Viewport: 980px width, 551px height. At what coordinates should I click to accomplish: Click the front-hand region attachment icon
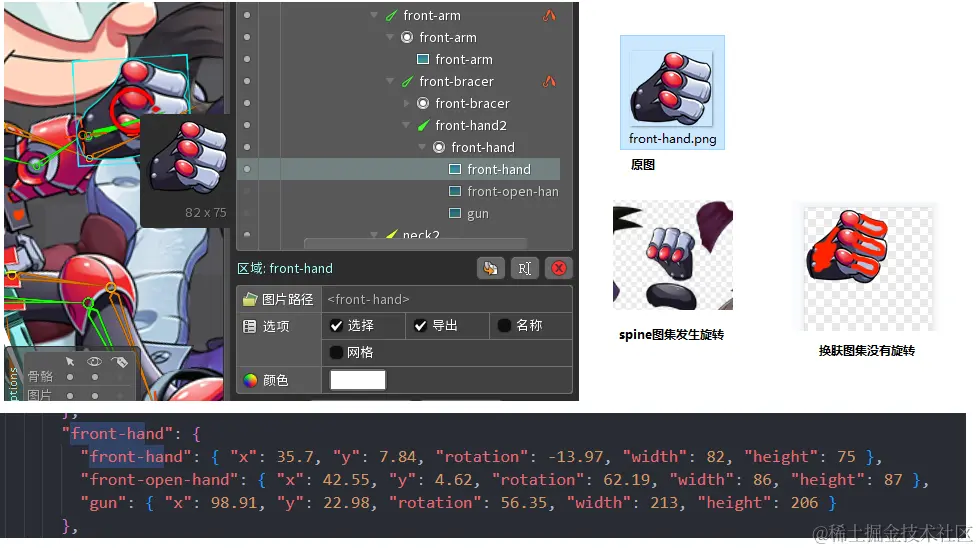pos(455,169)
